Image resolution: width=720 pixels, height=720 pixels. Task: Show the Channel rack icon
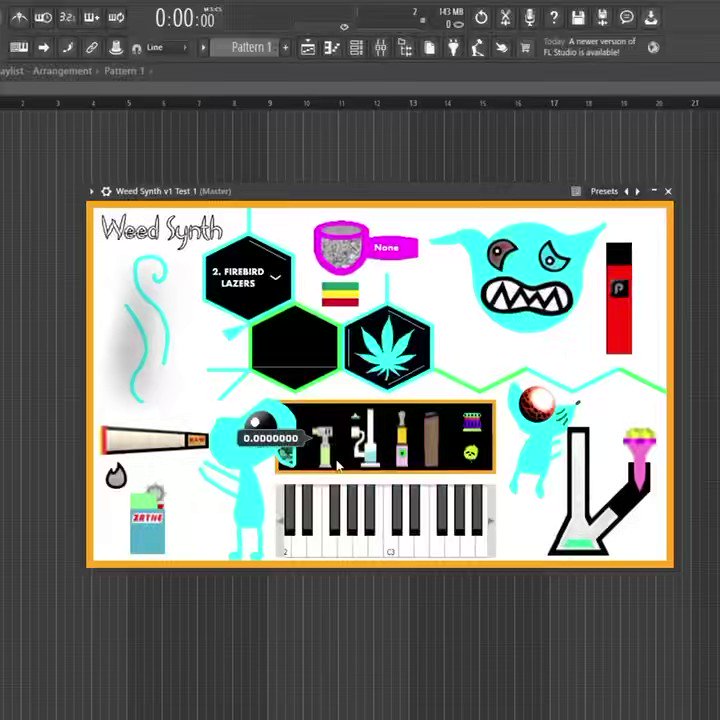(x=356, y=47)
